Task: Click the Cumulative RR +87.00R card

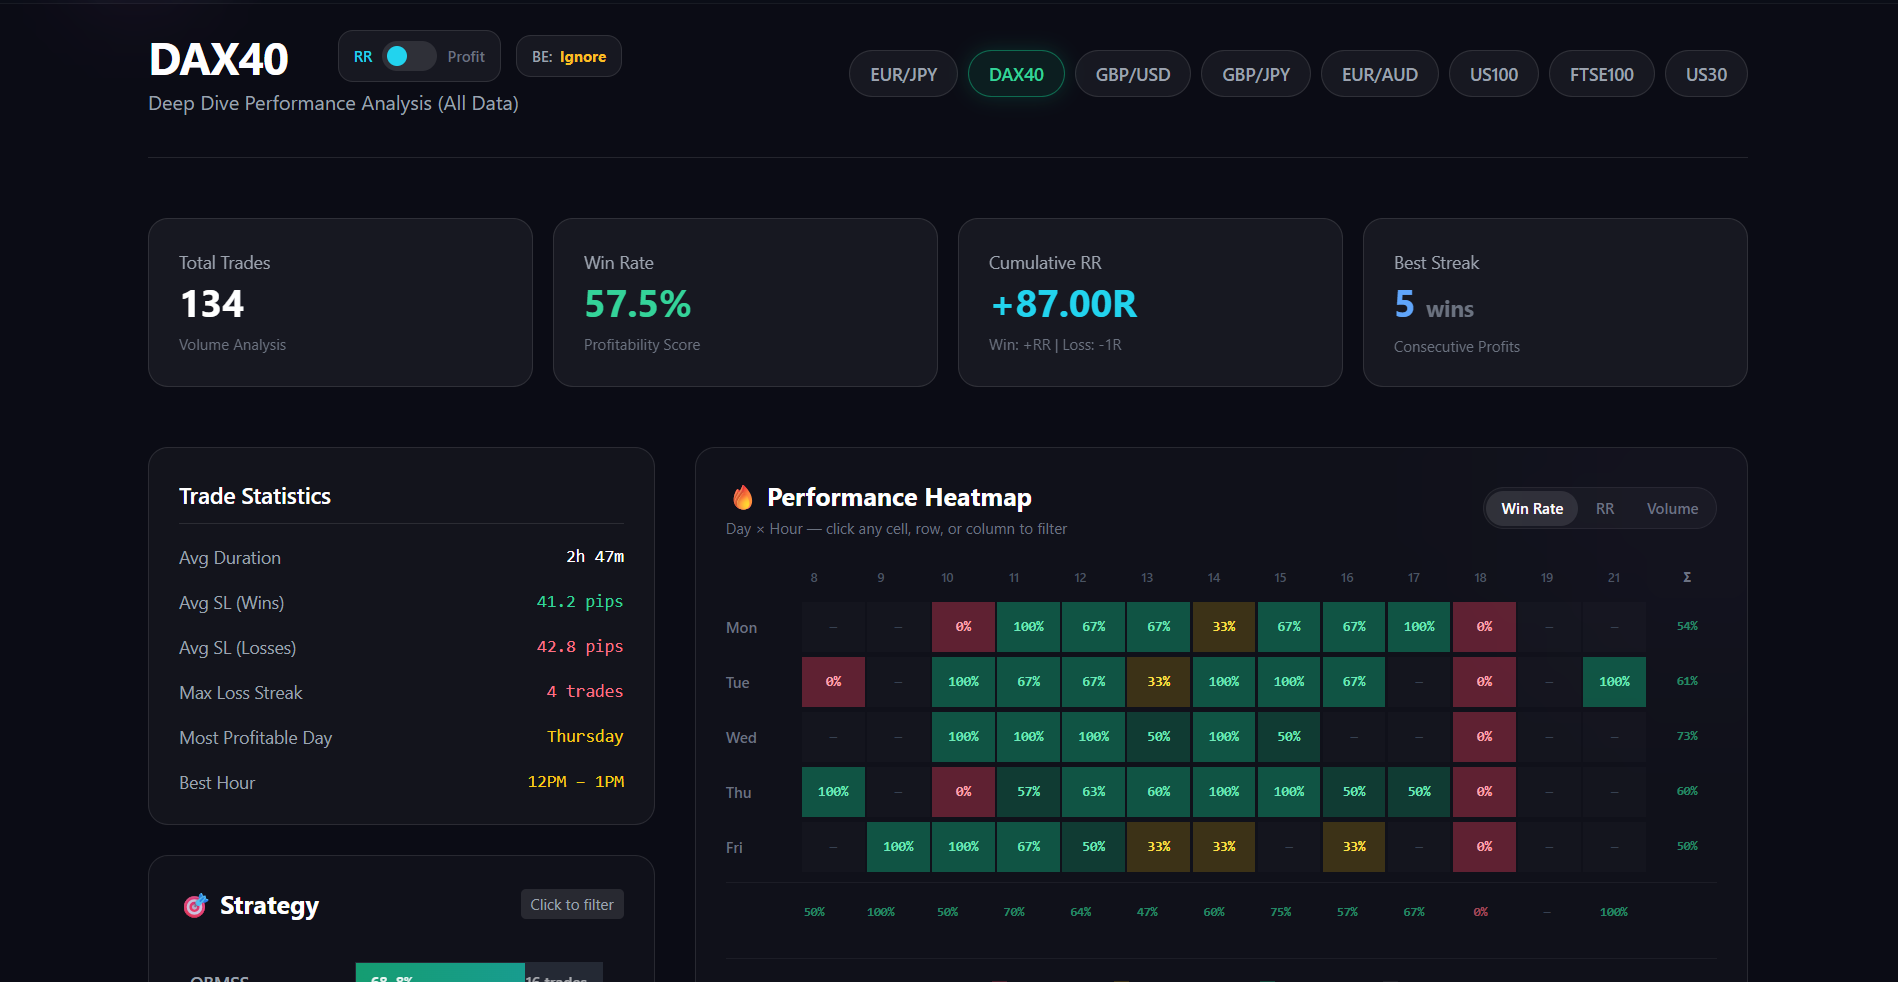Action: 1150,302
